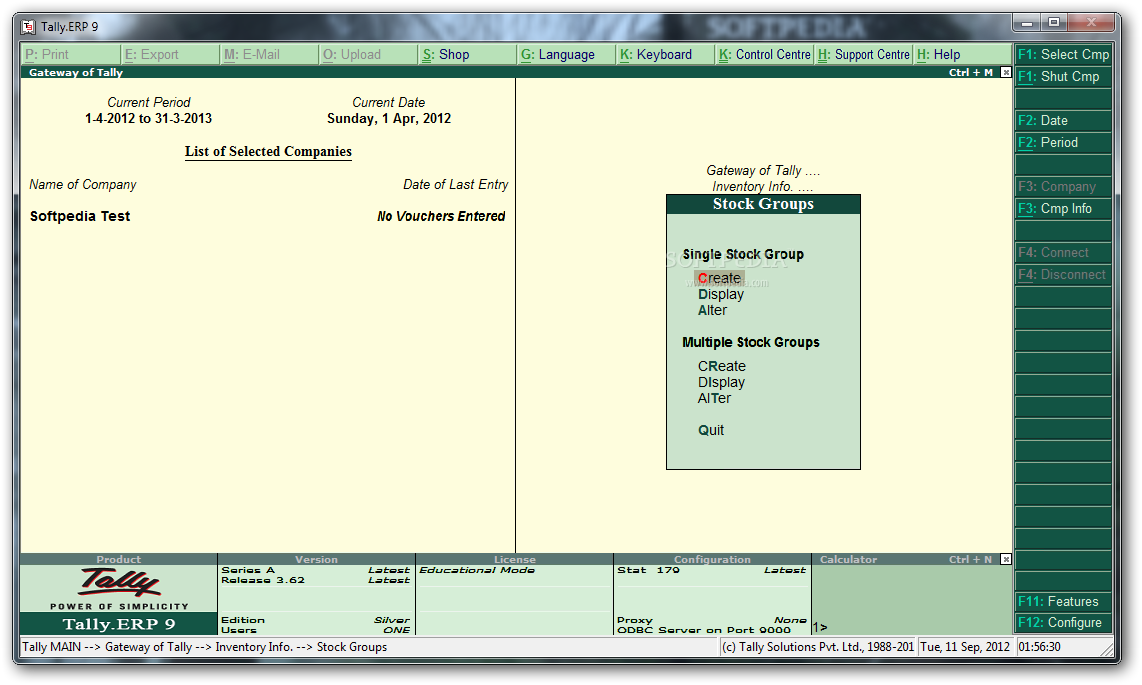The image size is (1142, 685).
Task: Click 'No Vouchers Entered' text
Action: [x=441, y=216]
